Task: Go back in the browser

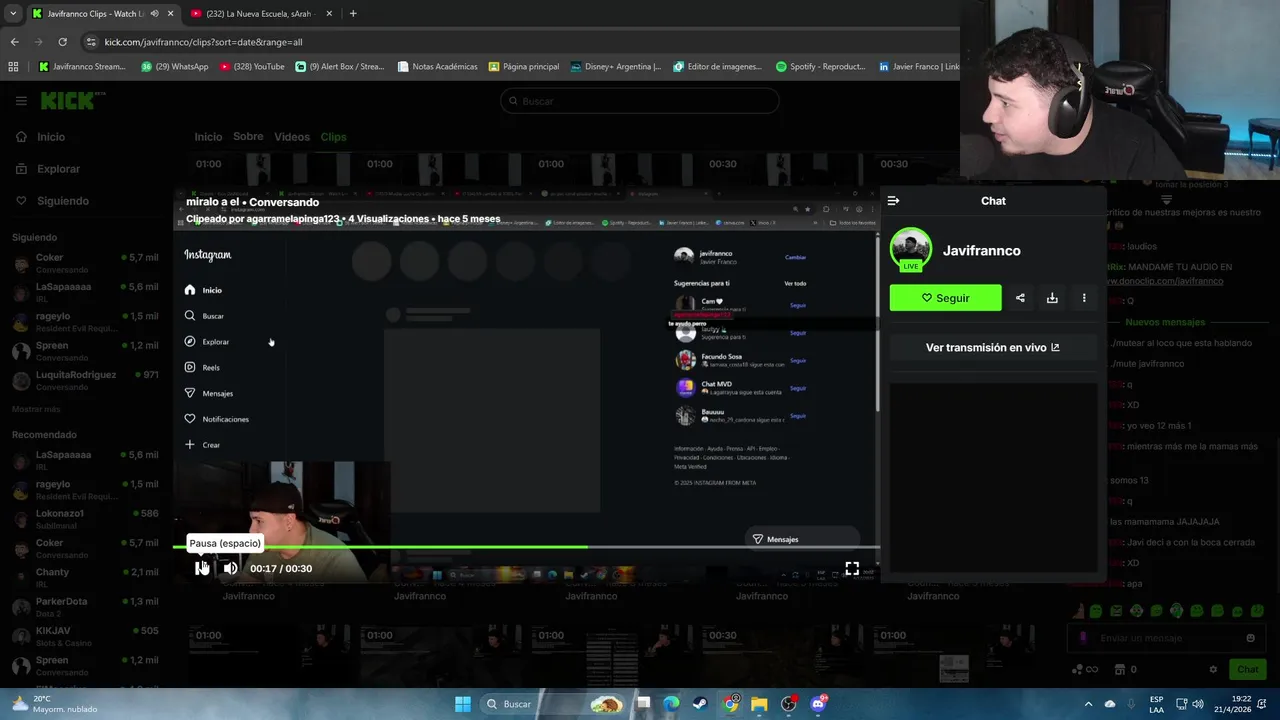Action: pyautogui.click(x=14, y=42)
